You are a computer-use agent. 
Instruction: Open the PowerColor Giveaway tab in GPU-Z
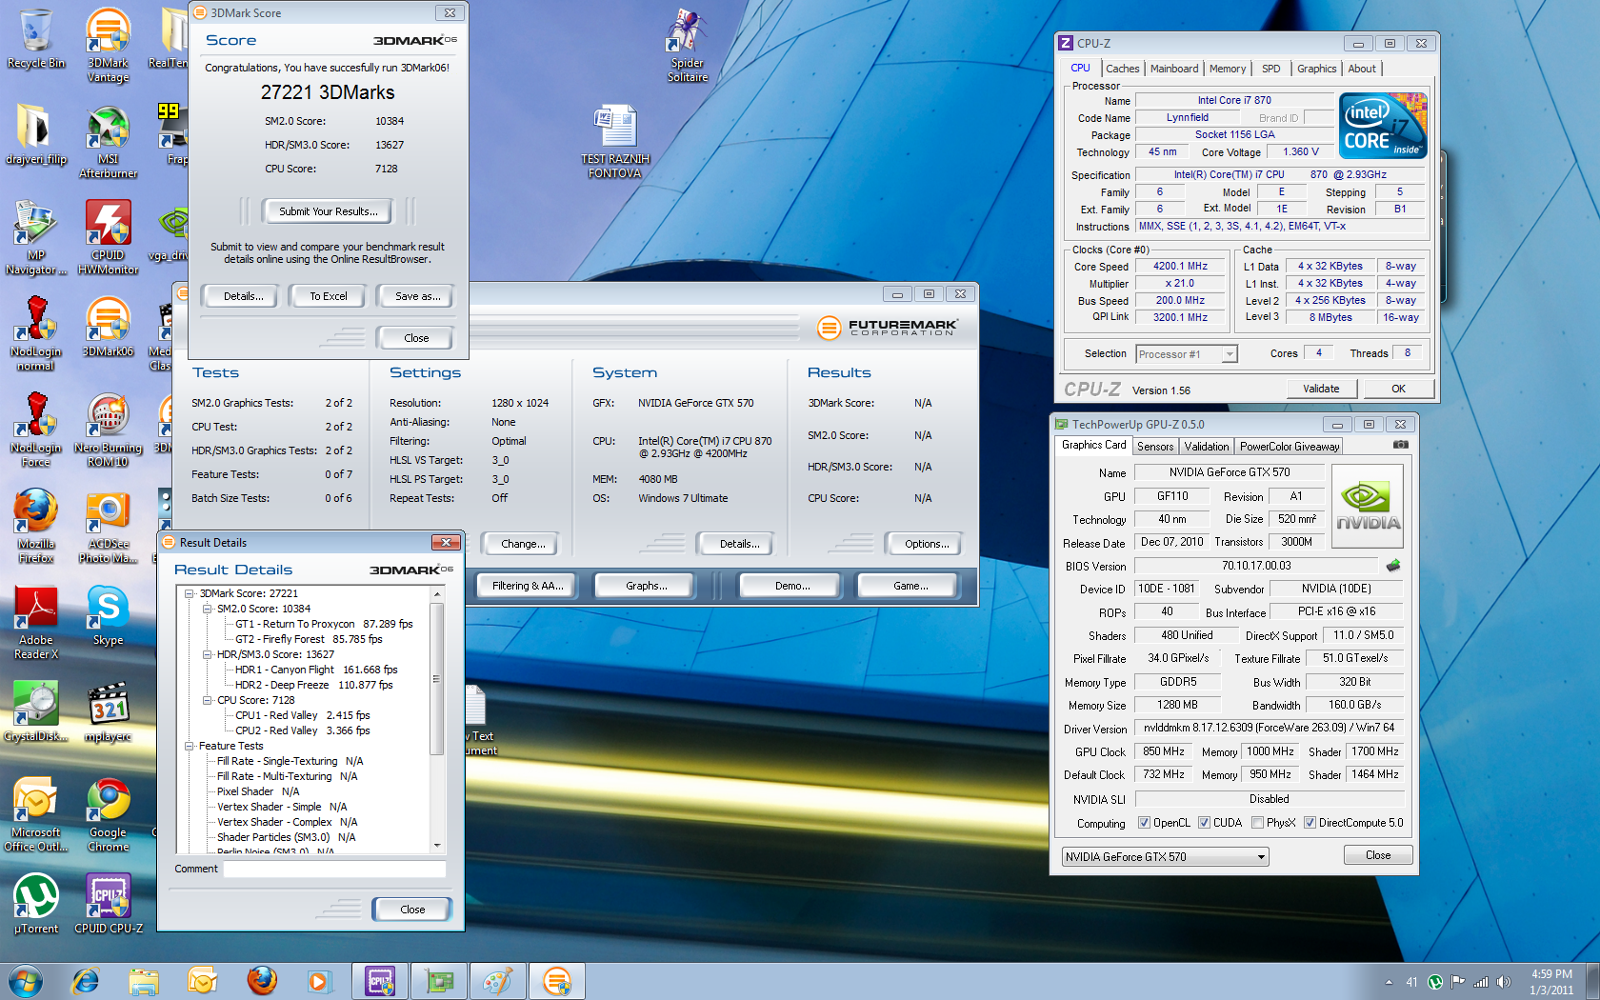1289,447
